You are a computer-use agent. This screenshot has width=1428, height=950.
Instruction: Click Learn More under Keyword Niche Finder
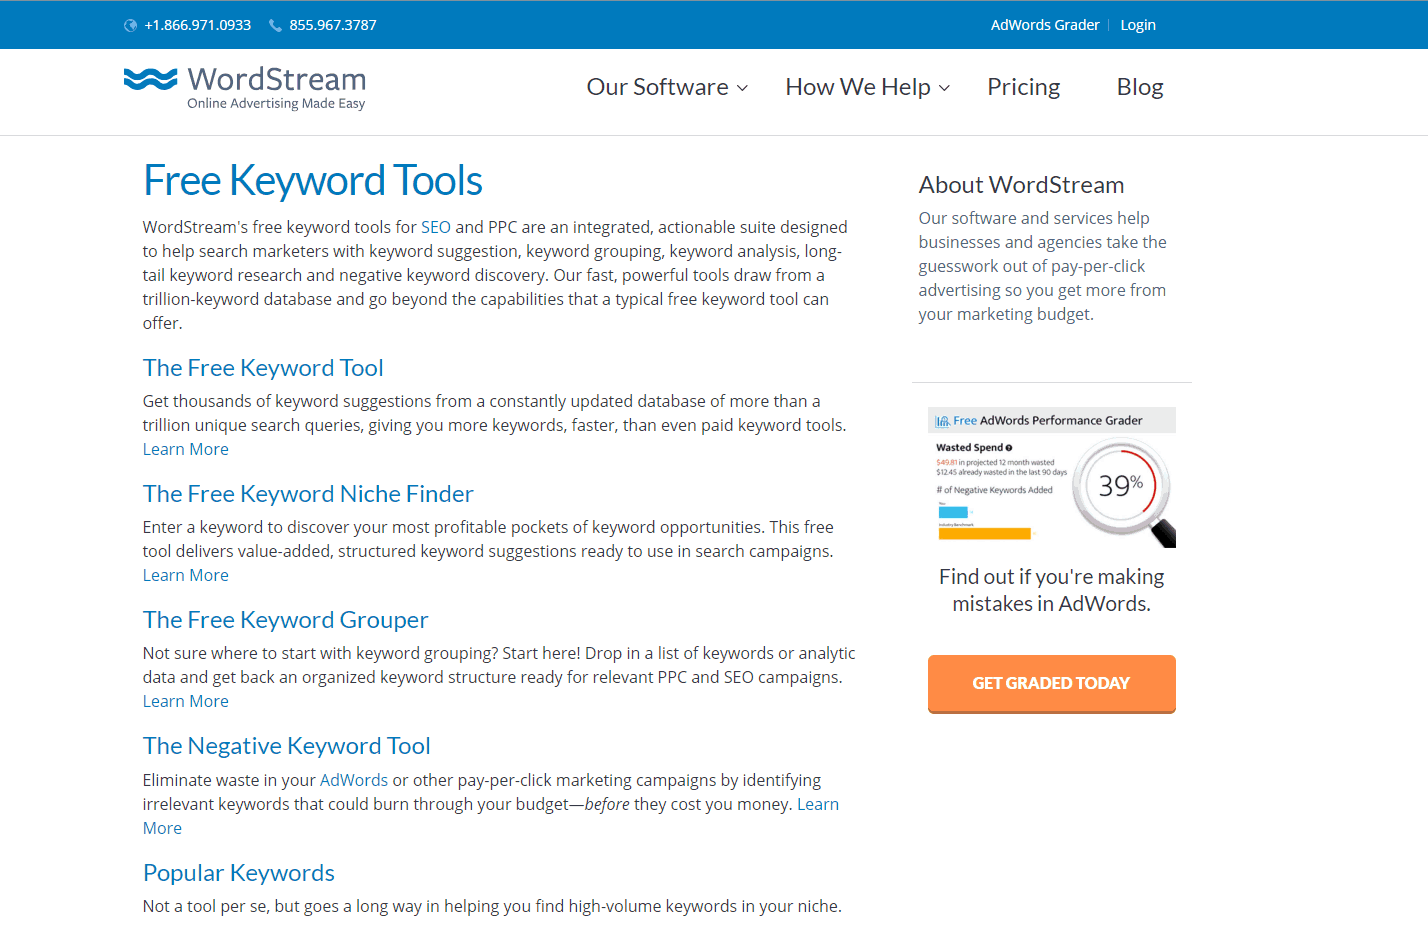(186, 575)
